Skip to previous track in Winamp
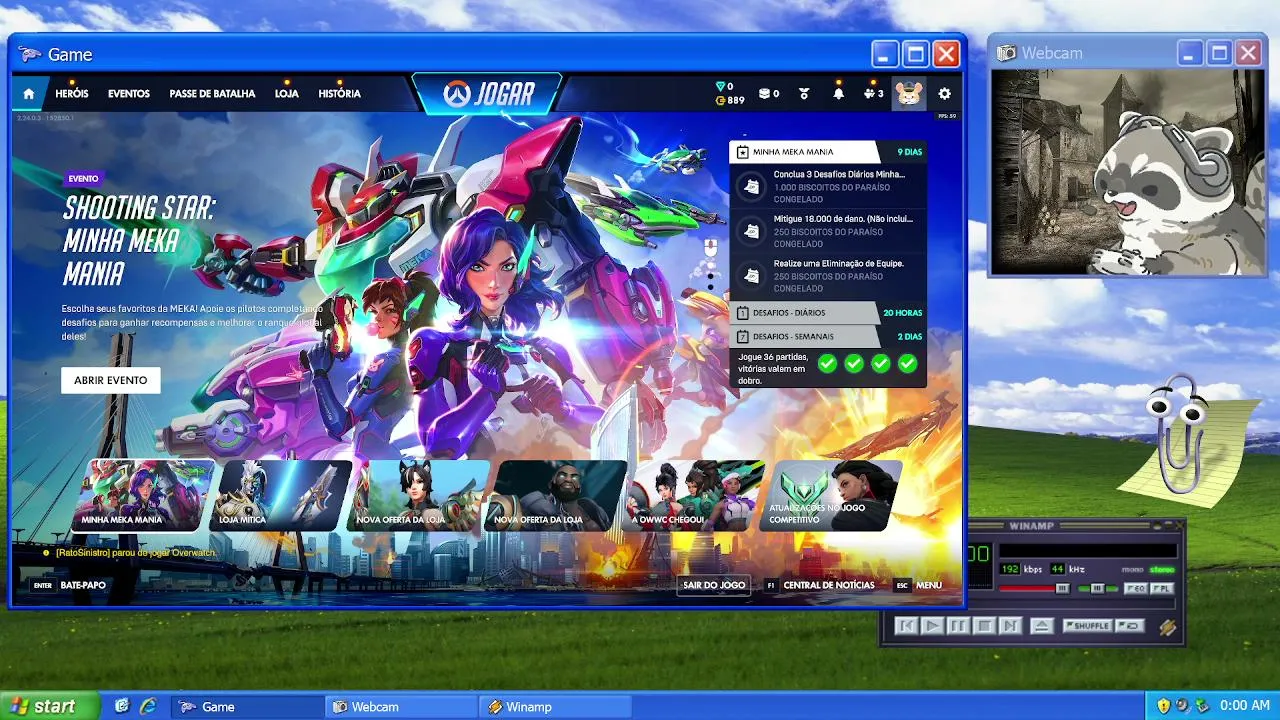This screenshot has height=720, width=1280. pos(905,626)
